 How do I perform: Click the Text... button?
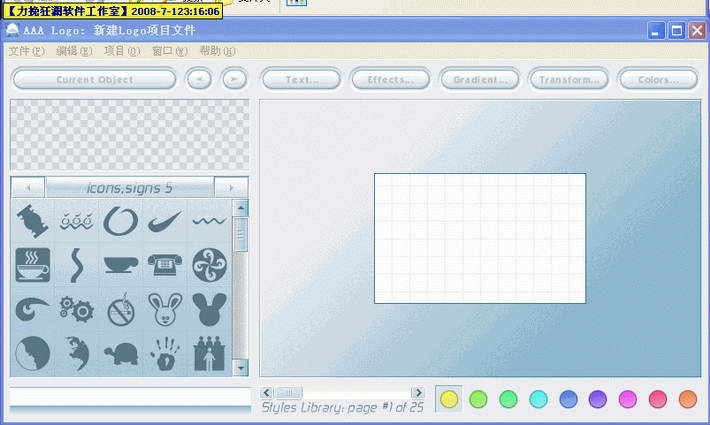pyautogui.click(x=301, y=80)
